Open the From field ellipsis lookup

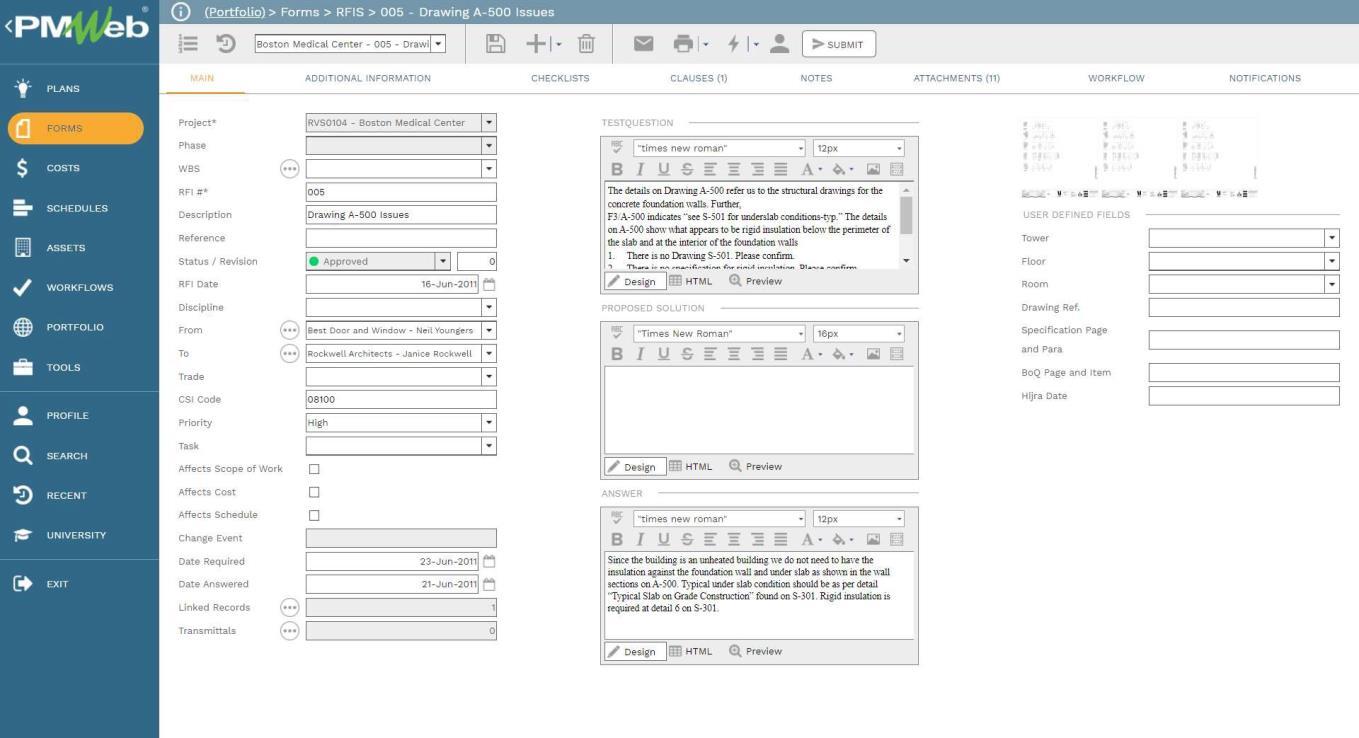pyautogui.click(x=289, y=330)
